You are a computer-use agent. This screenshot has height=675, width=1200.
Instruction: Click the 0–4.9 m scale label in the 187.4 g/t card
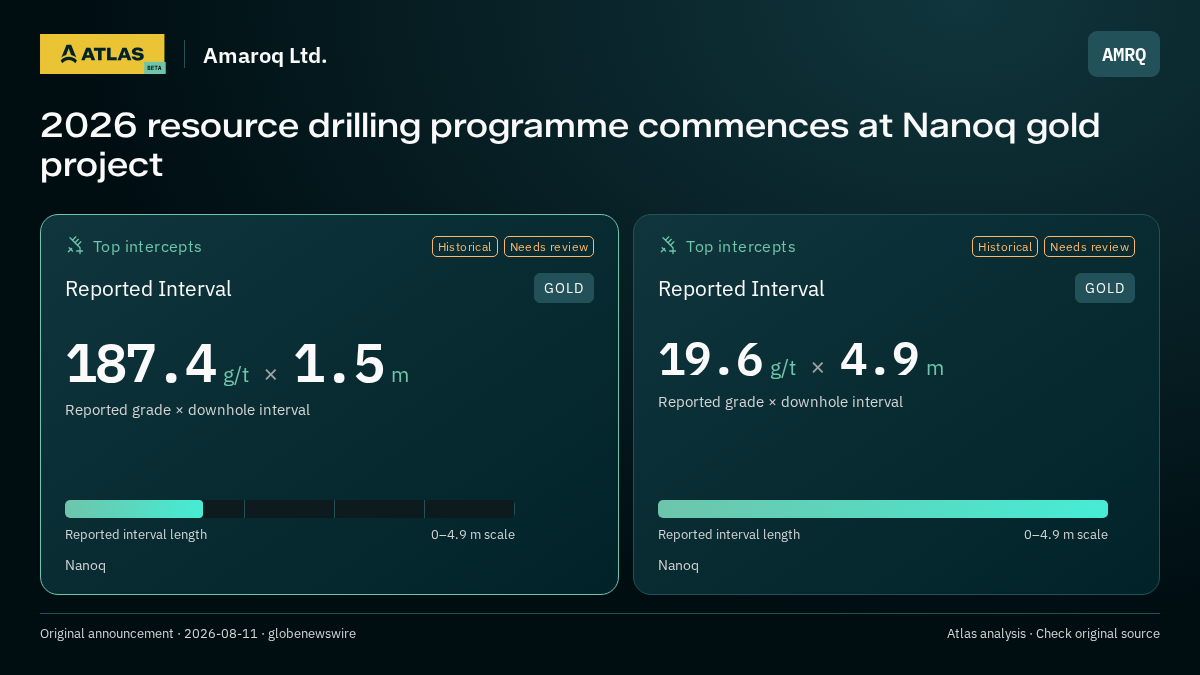tap(473, 535)
